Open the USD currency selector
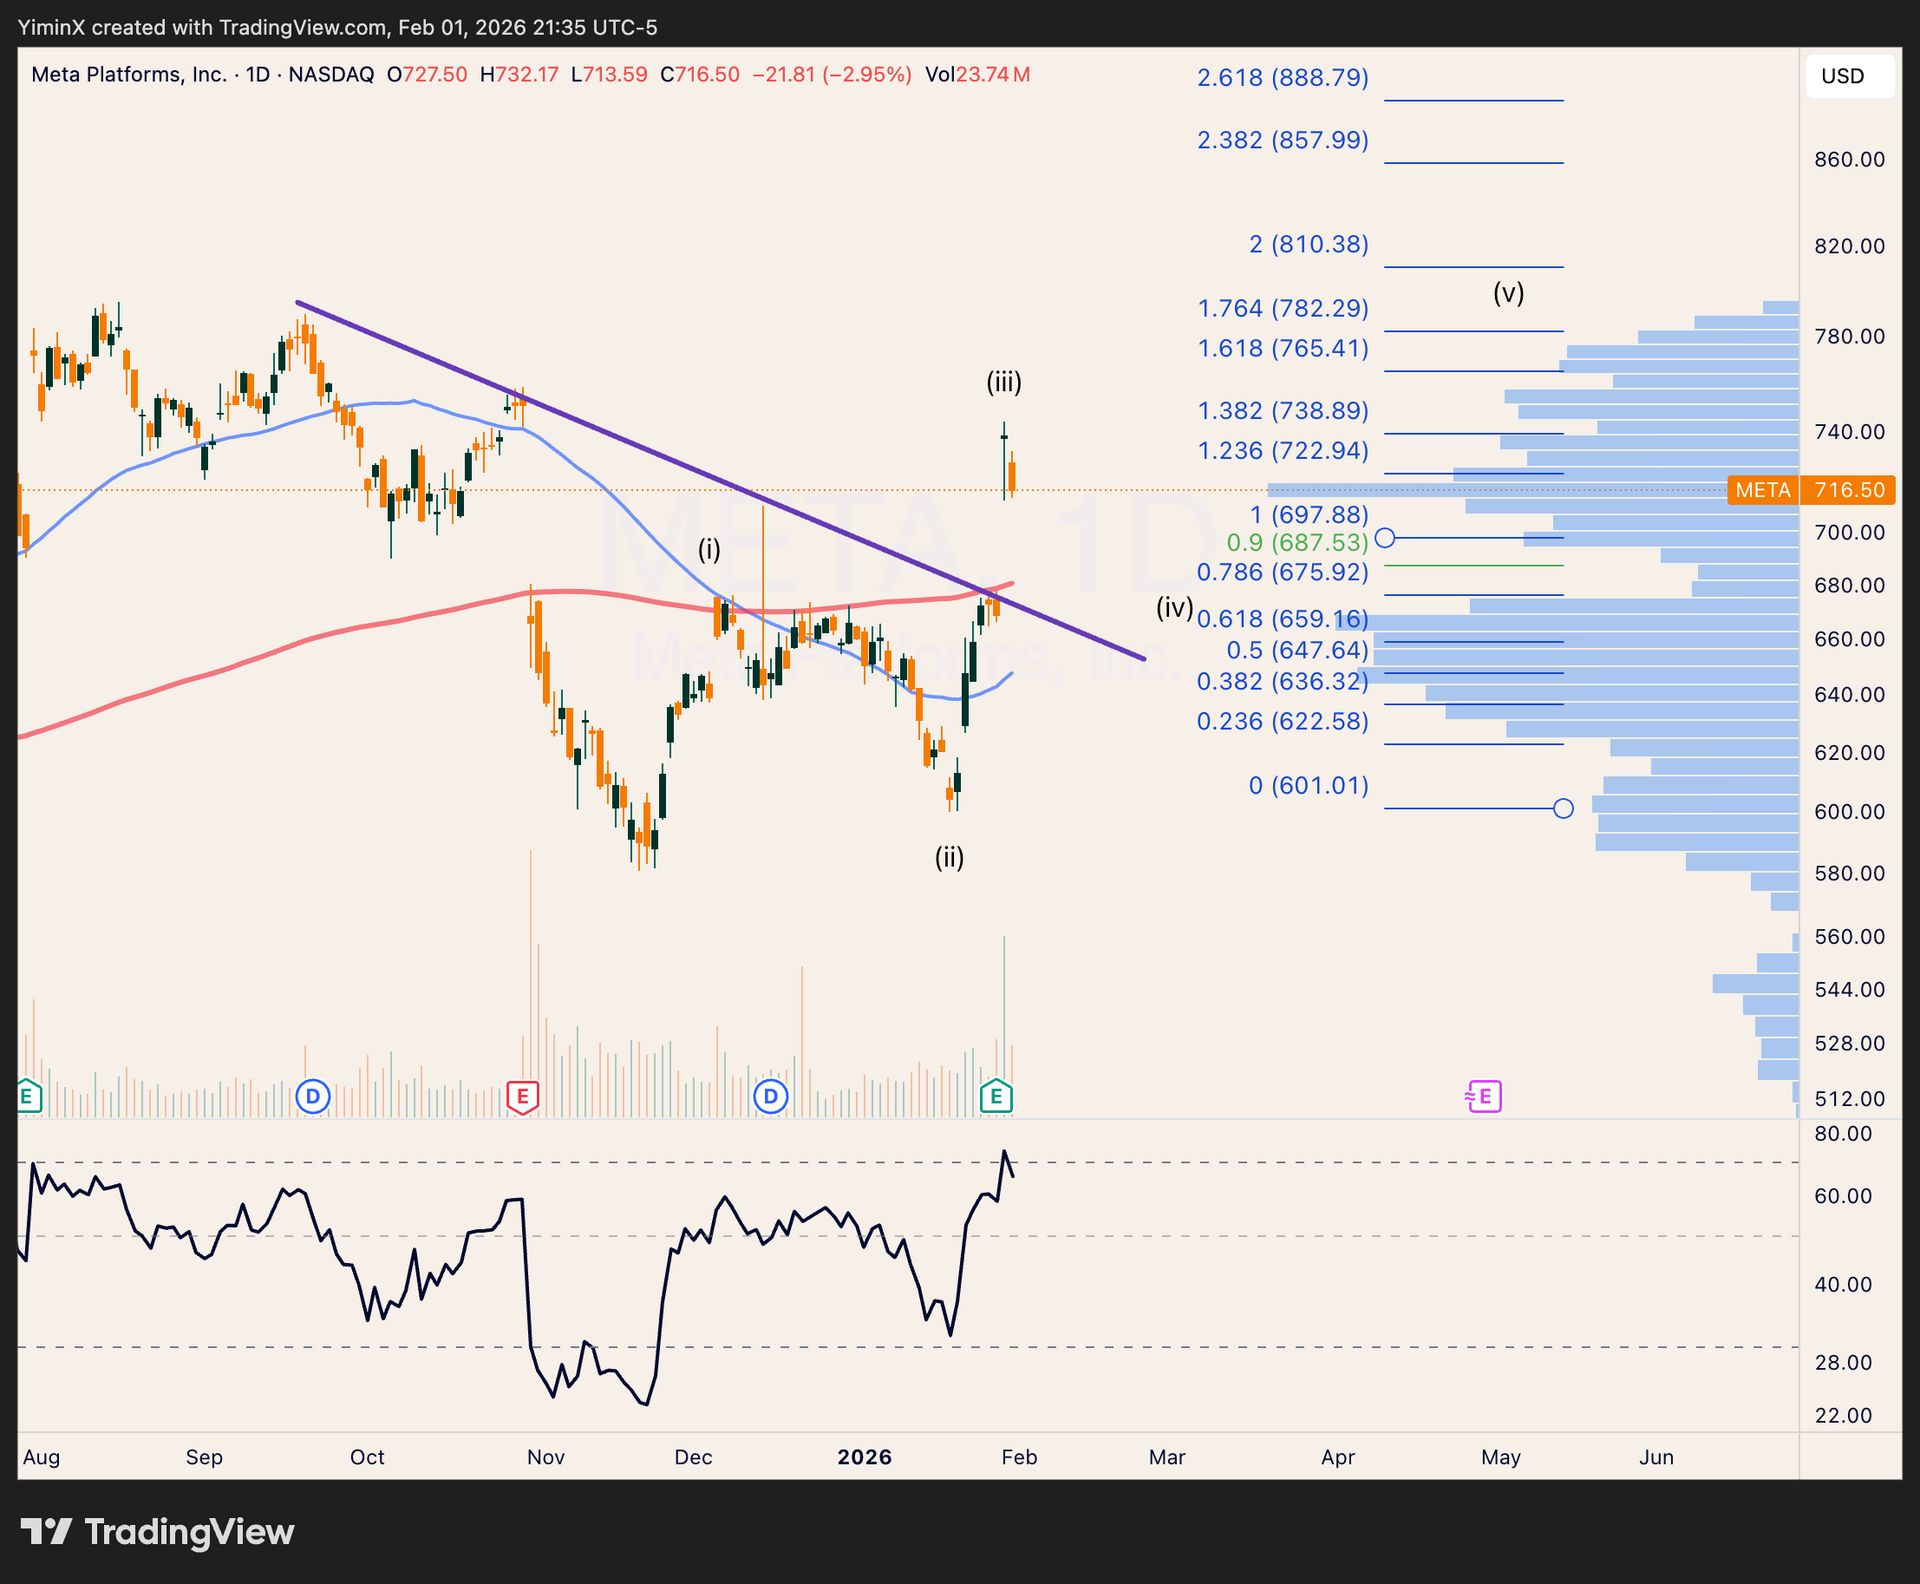 pyautogui.click(x=1848, y=76)
